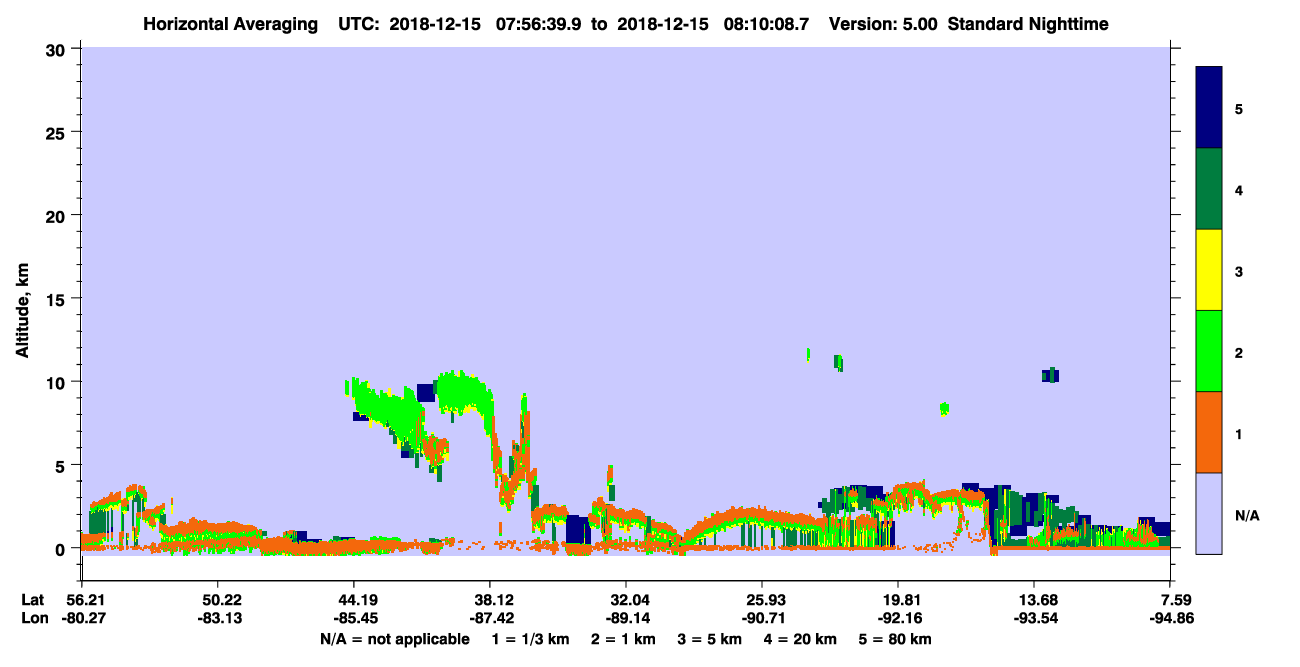Click the dark green color bar segment 4
The height and width of the screenshot is (667, 1300).
pyautogui.click(x=1209, y=189)
